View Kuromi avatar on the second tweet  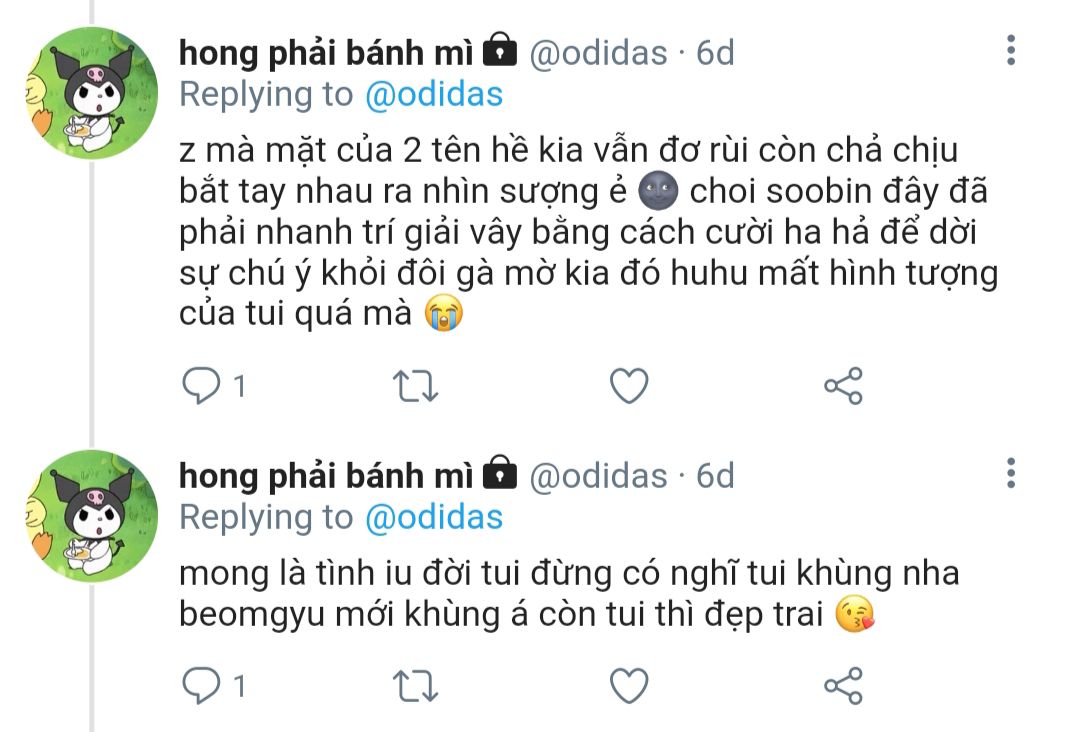tap(92, 516)
